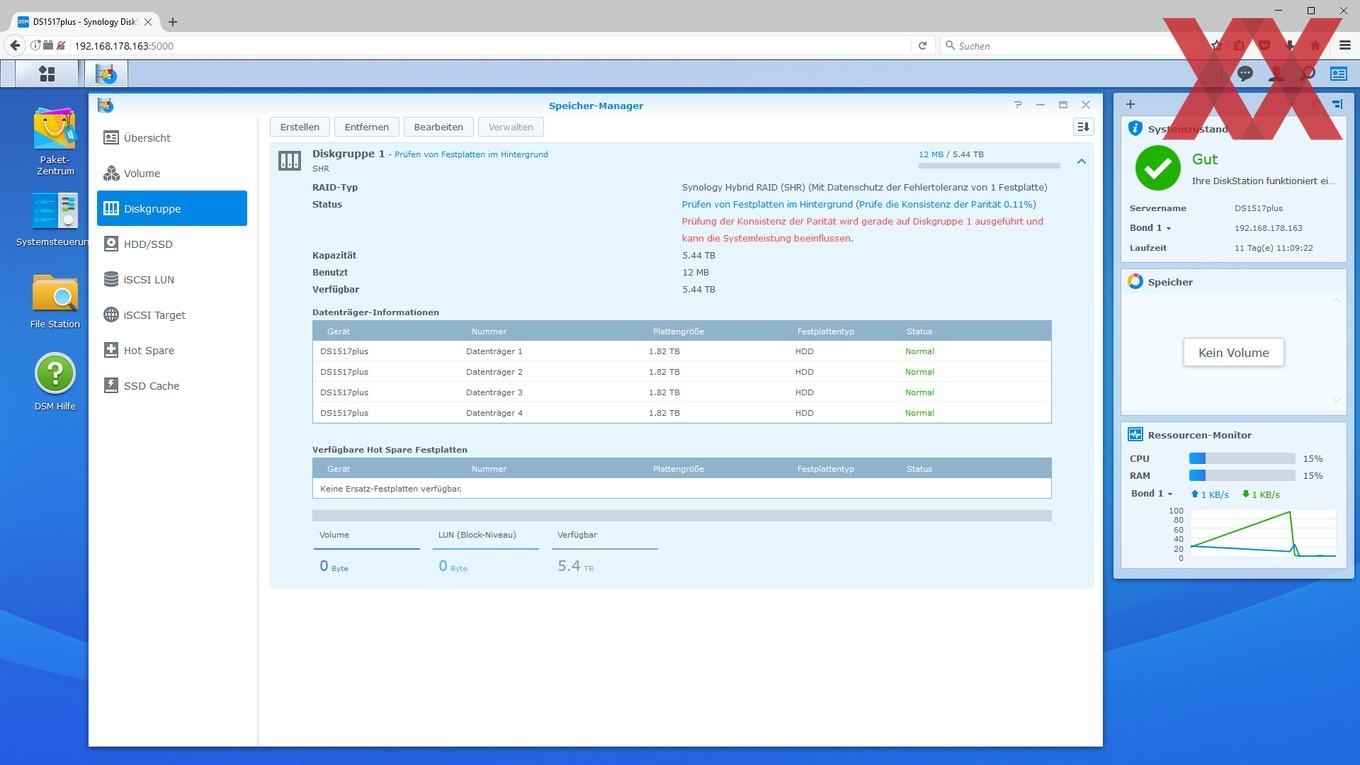This screenshot has width=1360, height=765.
Task: Toggle the sort order icon button
Action: (1082, 127)
